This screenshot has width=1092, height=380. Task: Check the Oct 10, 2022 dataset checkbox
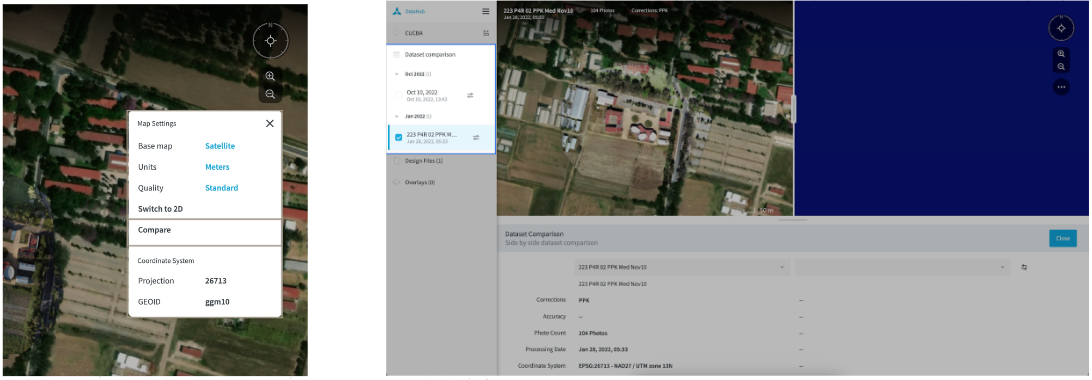398,95
